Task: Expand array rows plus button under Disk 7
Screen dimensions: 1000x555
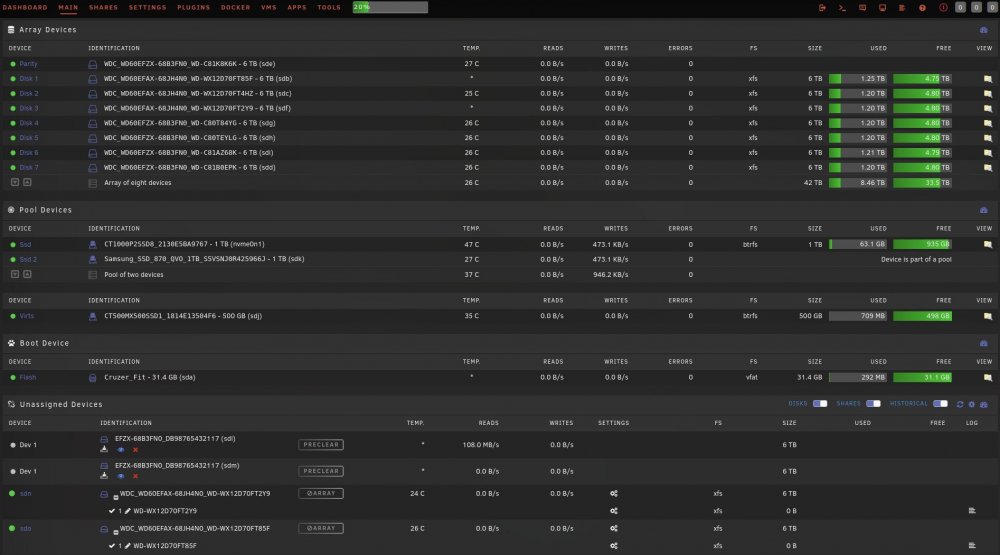Action: (x=27, y=182)
